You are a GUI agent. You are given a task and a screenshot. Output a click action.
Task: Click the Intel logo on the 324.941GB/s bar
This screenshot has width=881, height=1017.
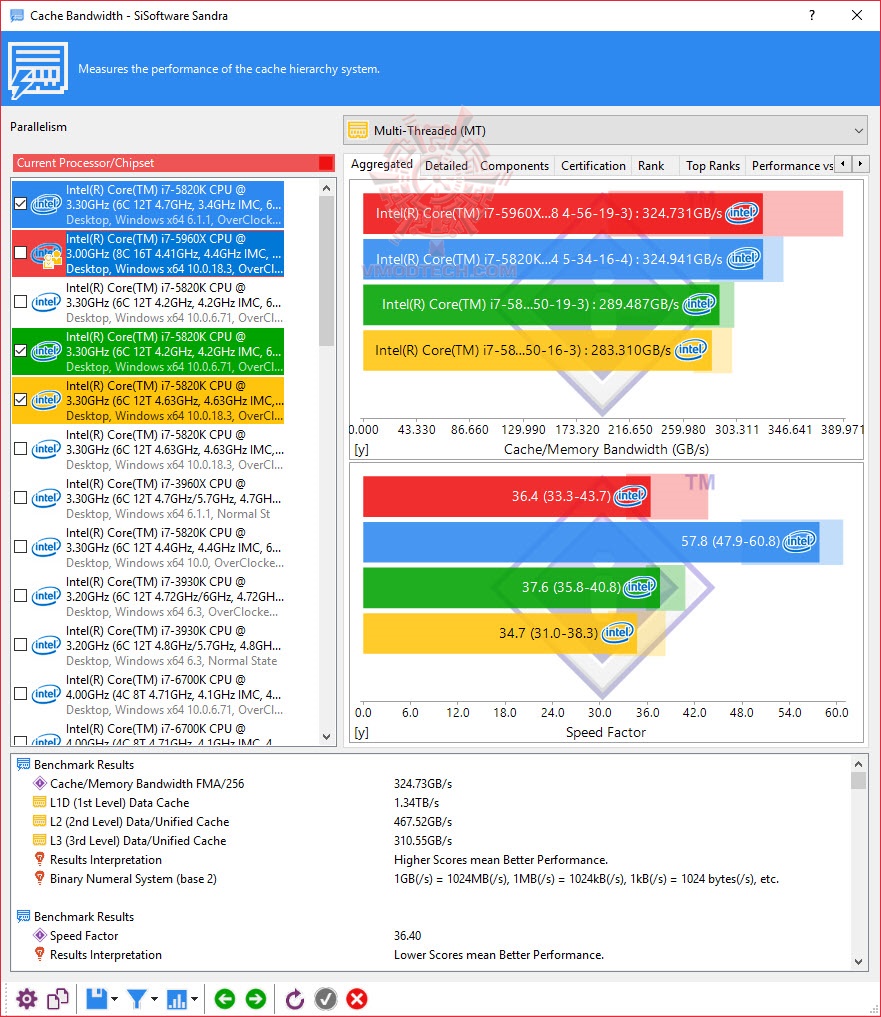[x=743, y=258]
